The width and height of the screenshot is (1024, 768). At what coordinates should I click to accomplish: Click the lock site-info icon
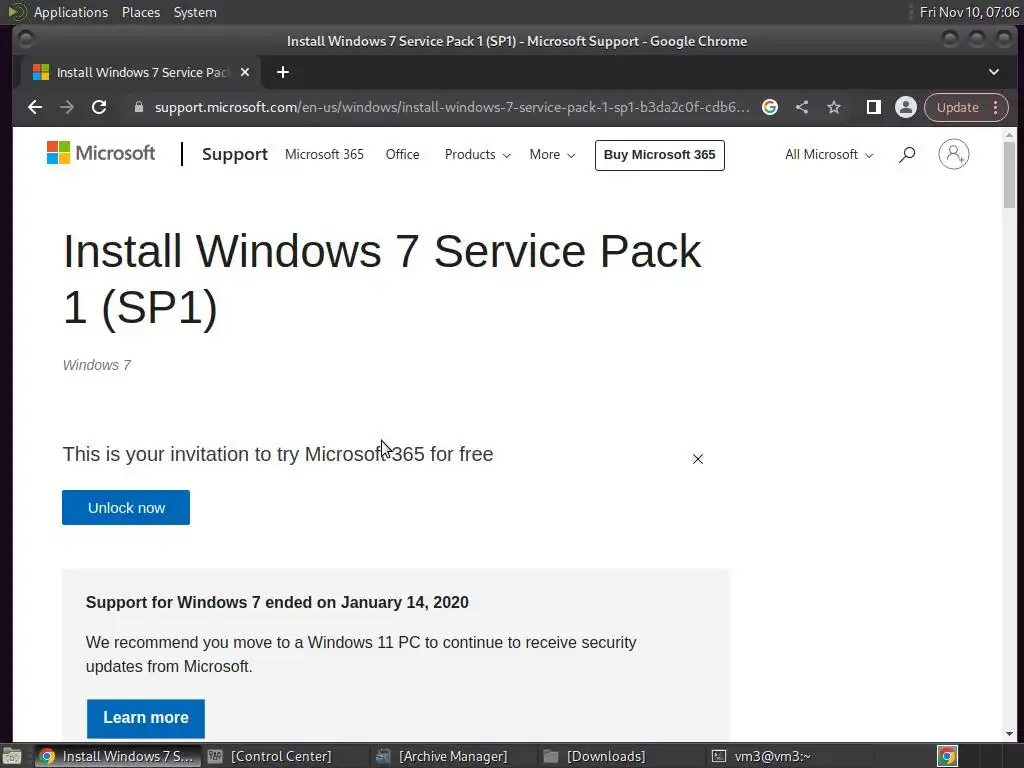tap(138, 107)
